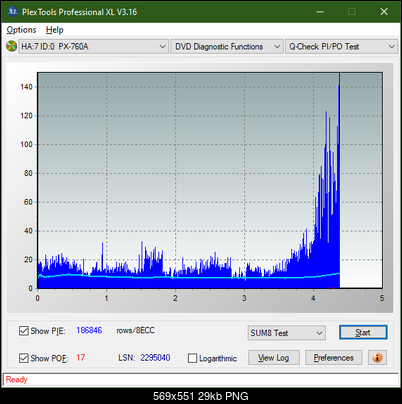Open the Options menu
Image resolution: width=402 pixels, height=404 pixels.
pos(21,30)
